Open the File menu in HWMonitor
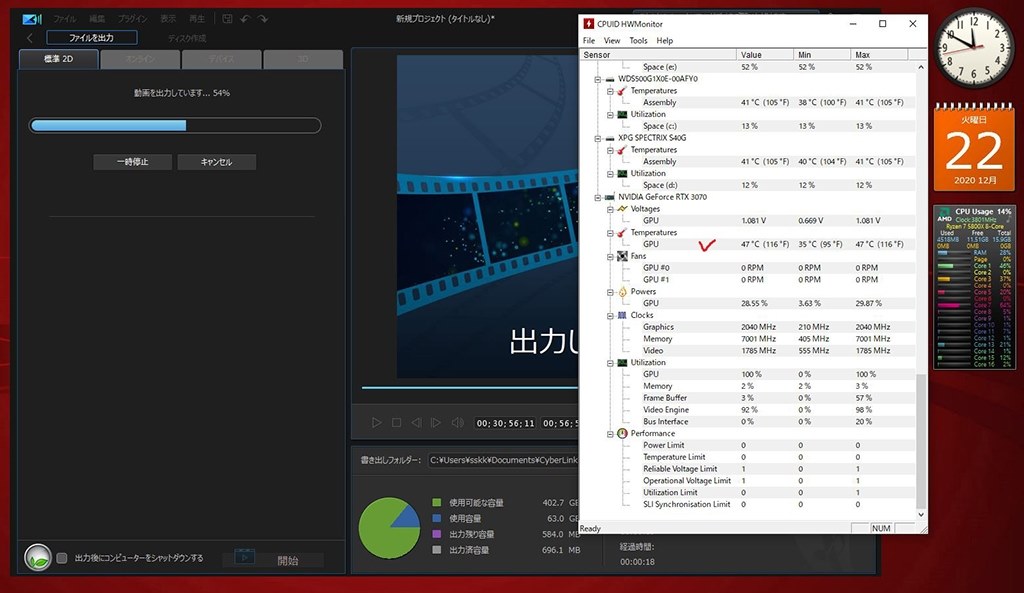The image size is (1024, 593). [x=589, y=40]
